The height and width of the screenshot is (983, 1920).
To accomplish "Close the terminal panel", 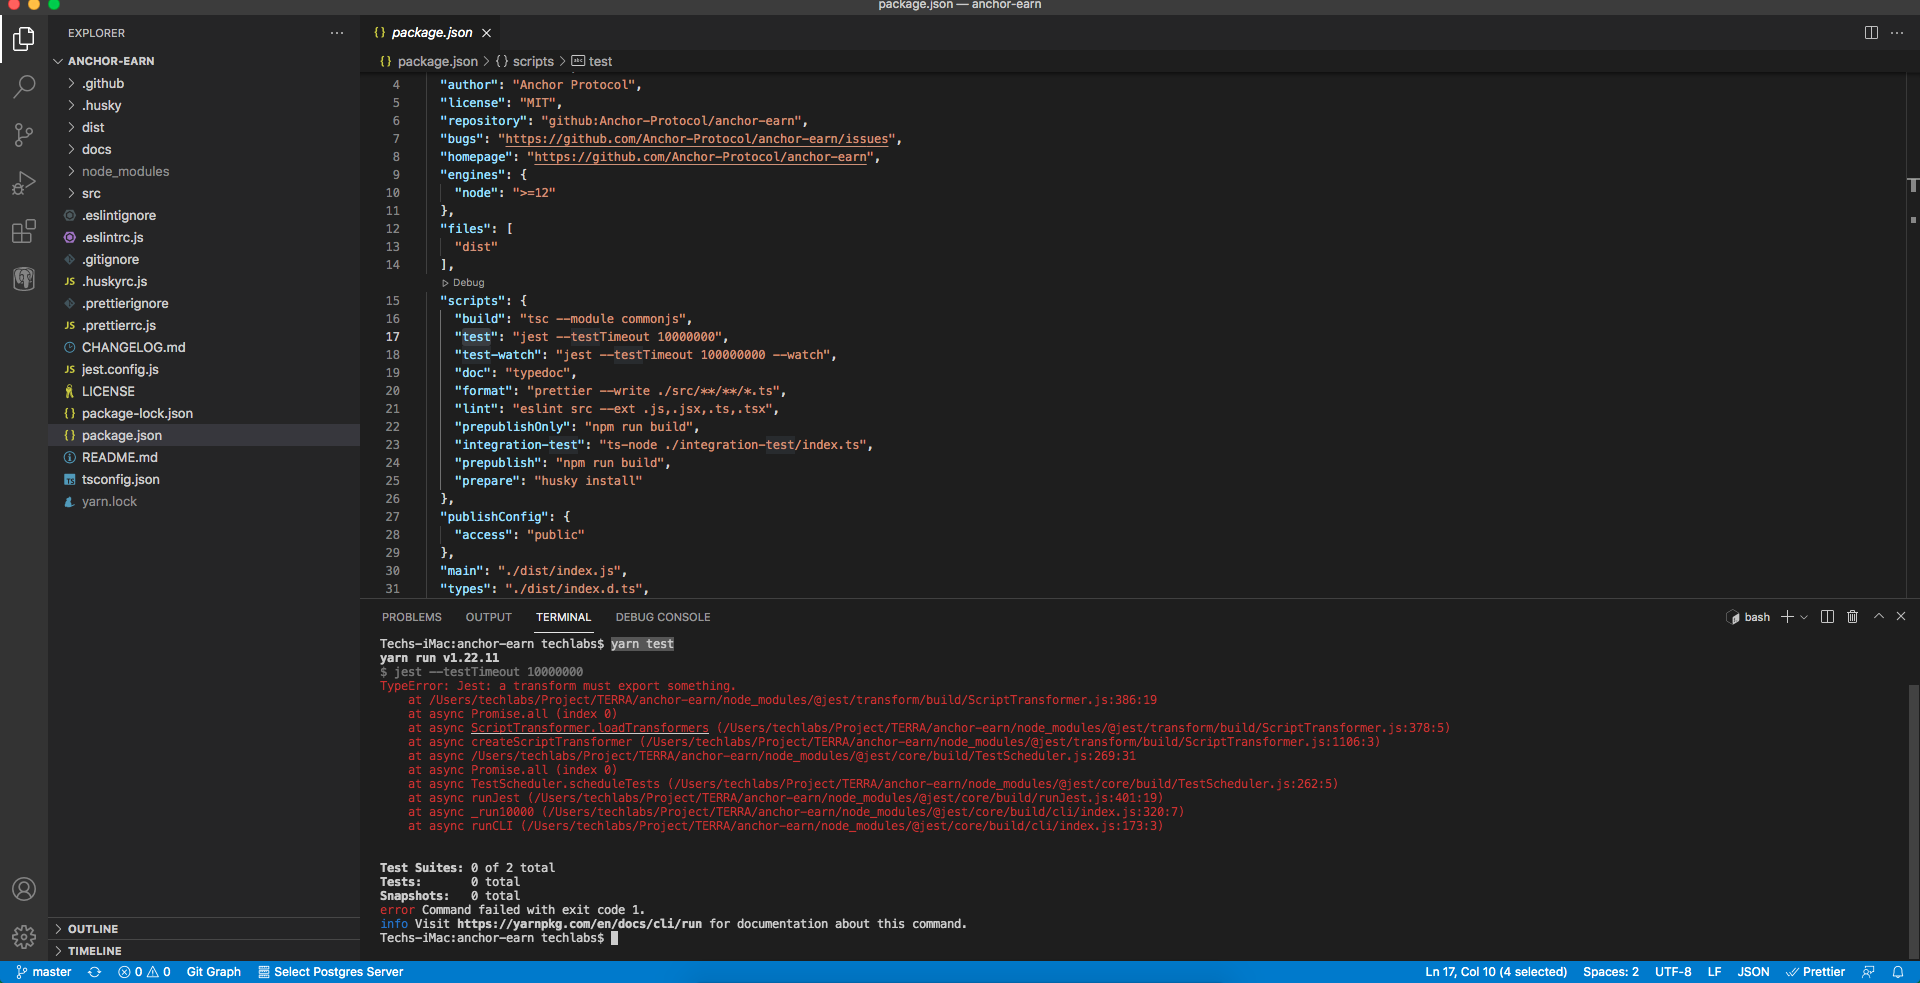I will click(x=1901, y=617).
